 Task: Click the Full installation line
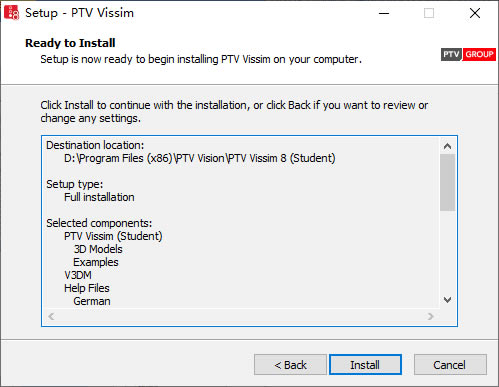pyautogui.click(x=99, y=197)
